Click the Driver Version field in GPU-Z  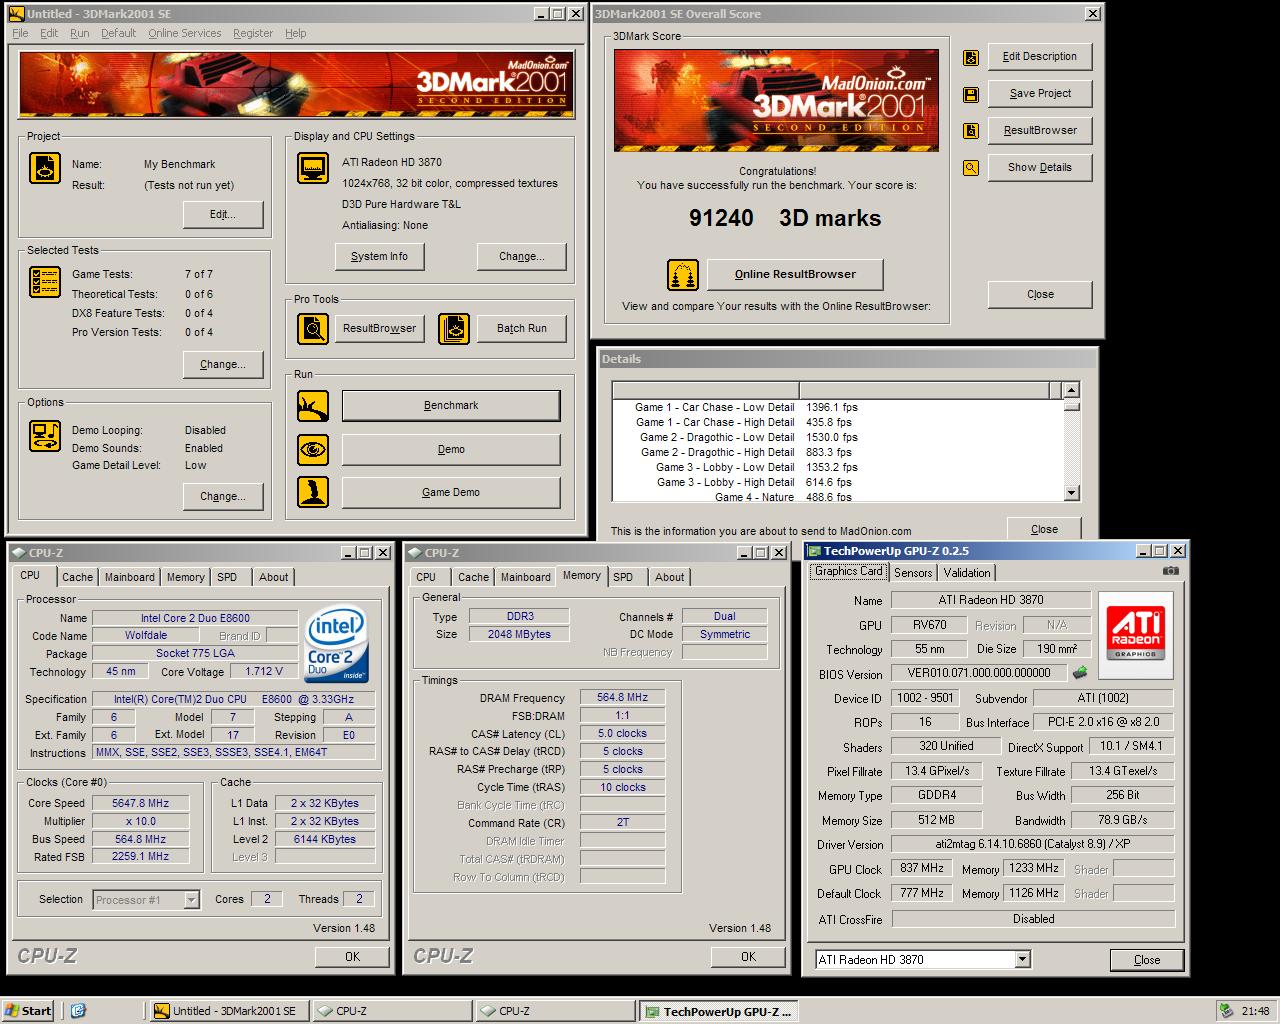coord(1033,845)
